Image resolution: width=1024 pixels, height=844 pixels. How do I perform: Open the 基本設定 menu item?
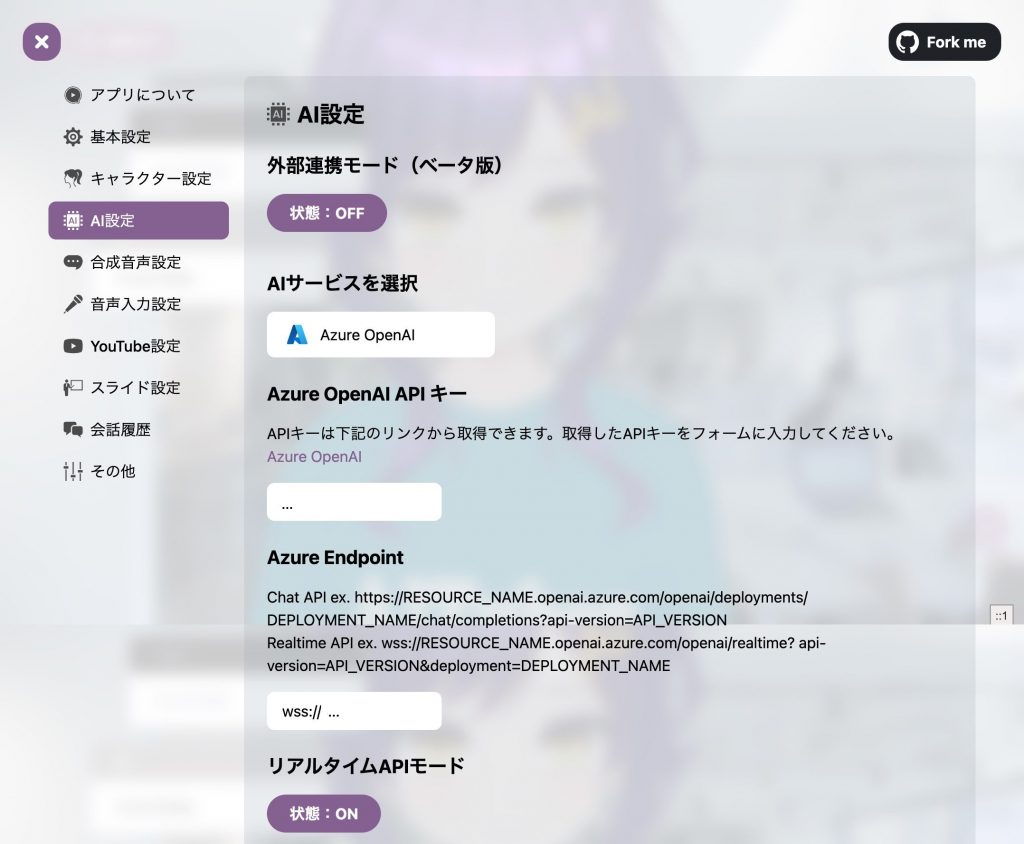pos(138,137)
